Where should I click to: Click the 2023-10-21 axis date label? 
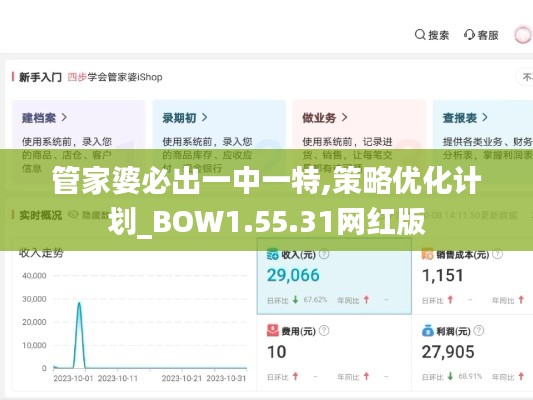pos(182,378)
